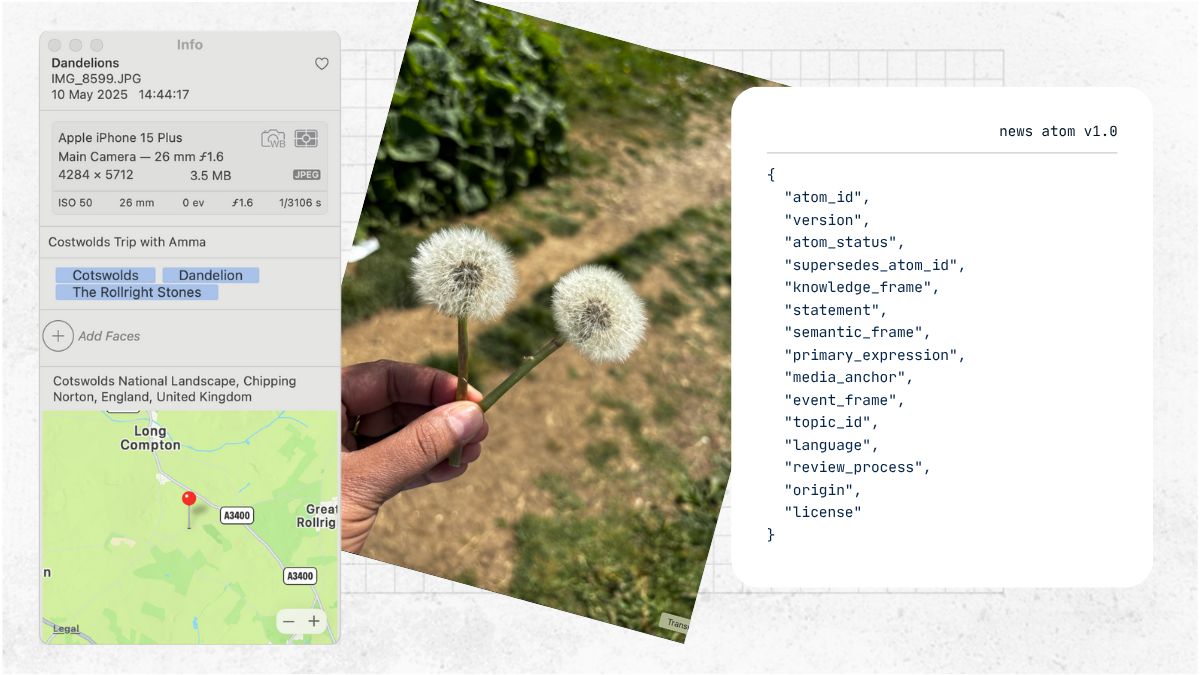Click the Info window title
This screenshot has width=1200, height=675.
click(x=189, y=44)
